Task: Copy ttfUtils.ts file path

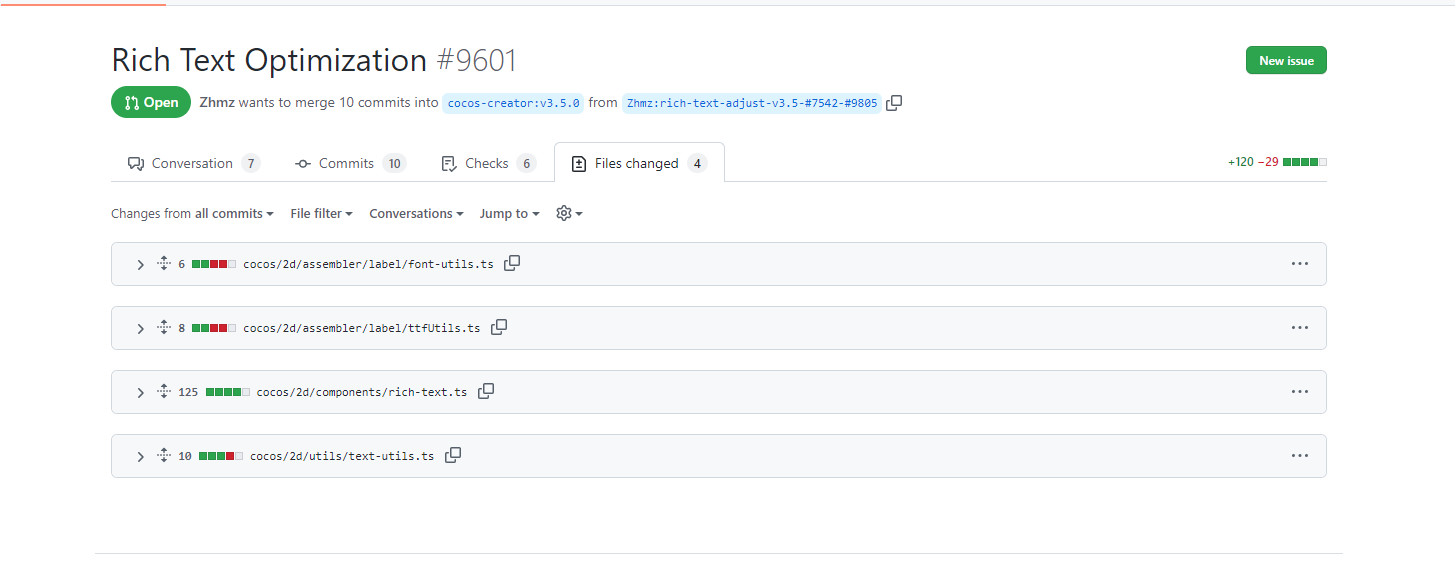Action: tap(499, 328)
